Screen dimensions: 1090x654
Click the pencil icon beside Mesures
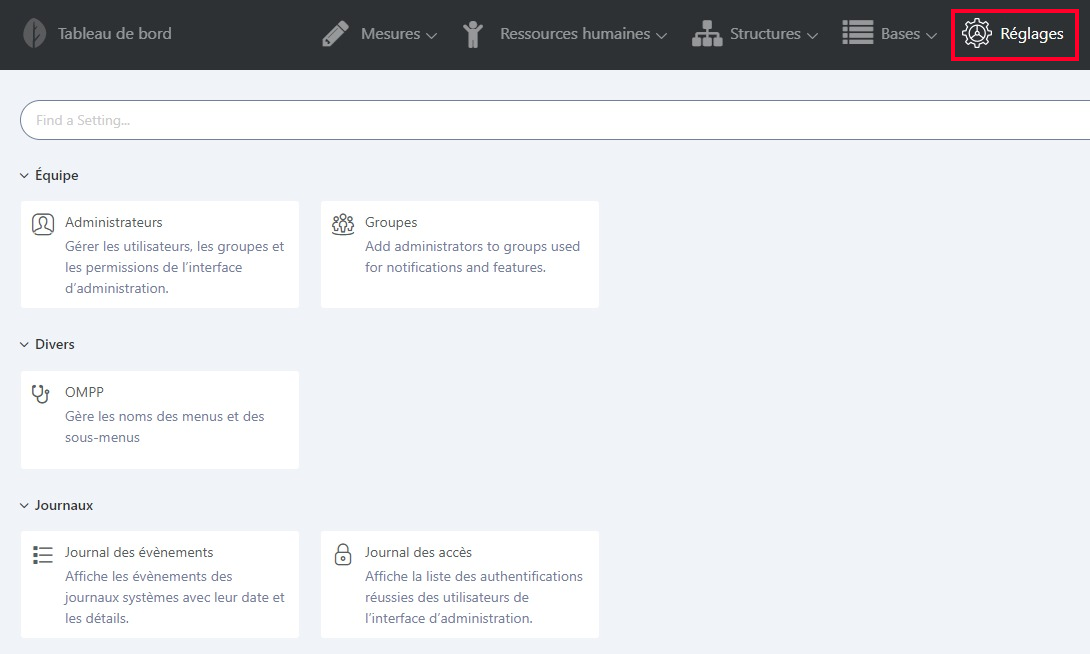coord(335,34)
